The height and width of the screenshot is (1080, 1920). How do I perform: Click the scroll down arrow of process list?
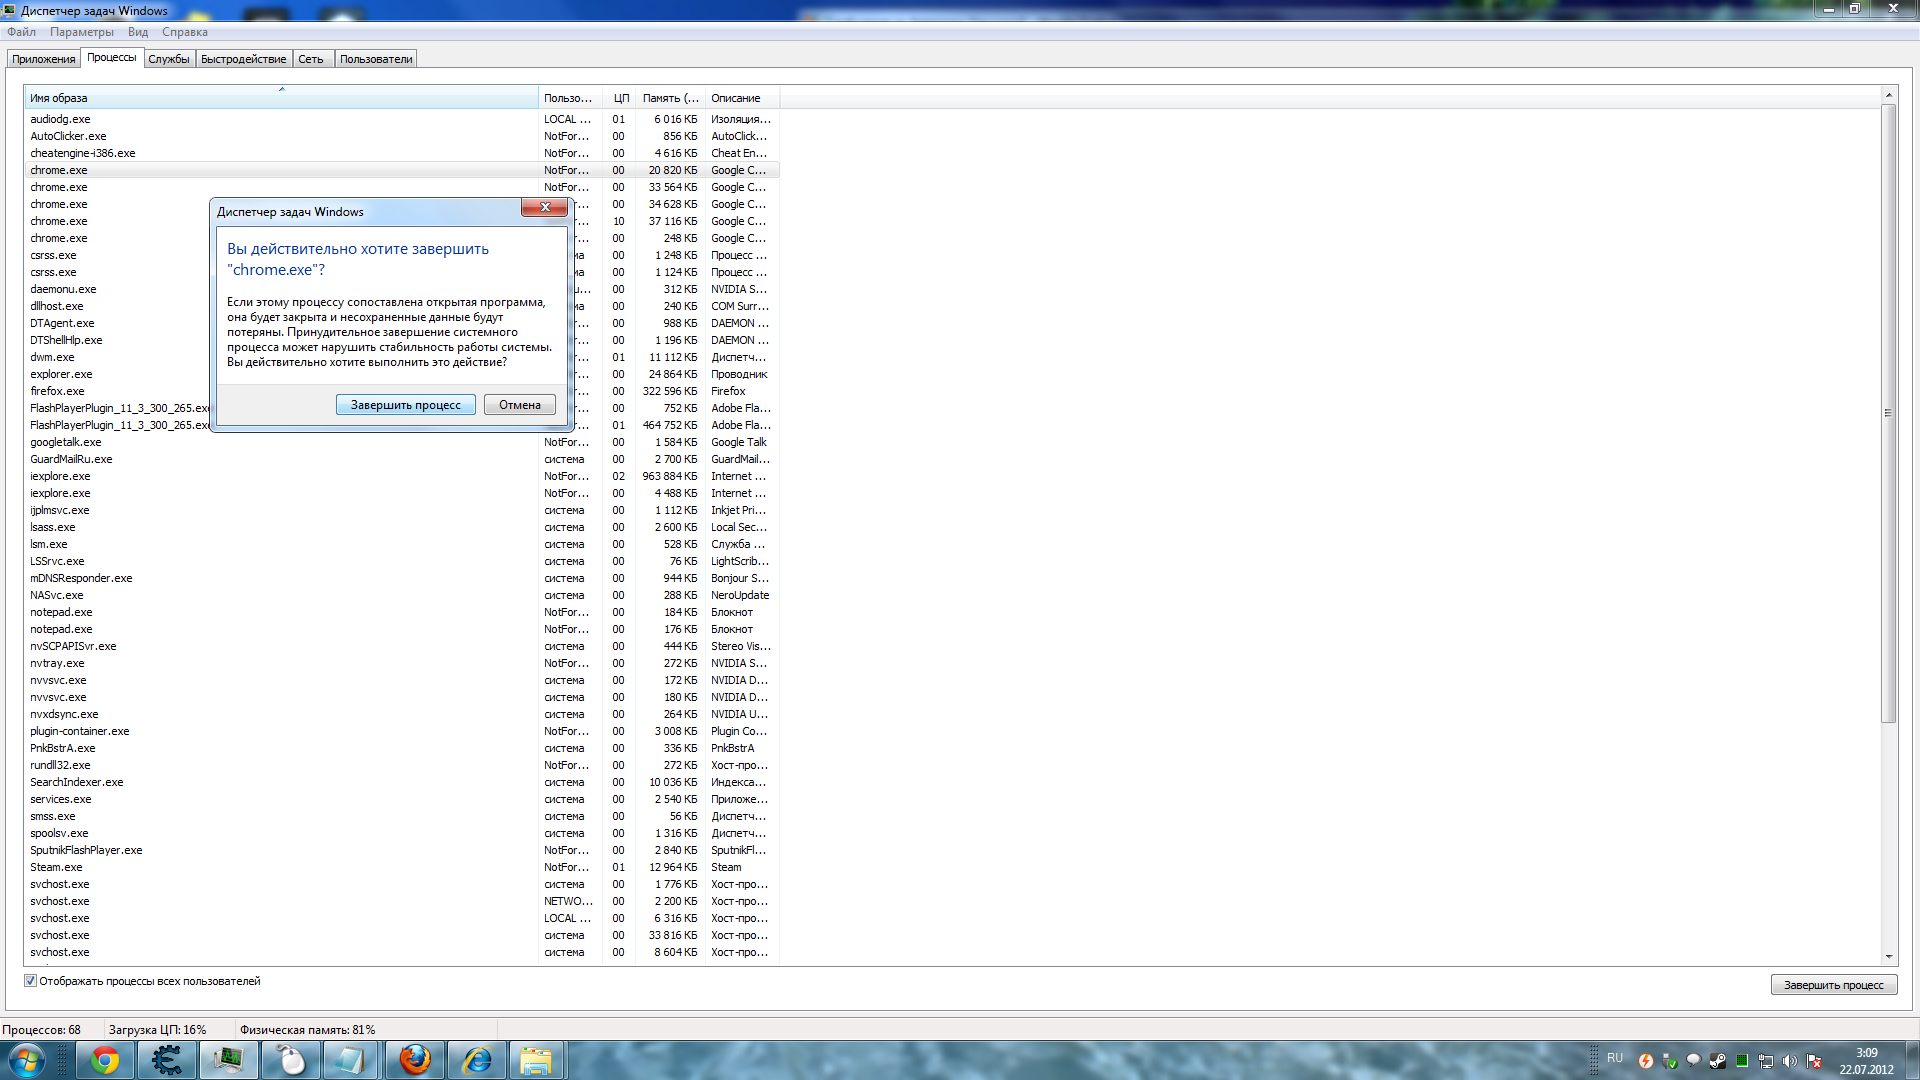point(1888,957)
